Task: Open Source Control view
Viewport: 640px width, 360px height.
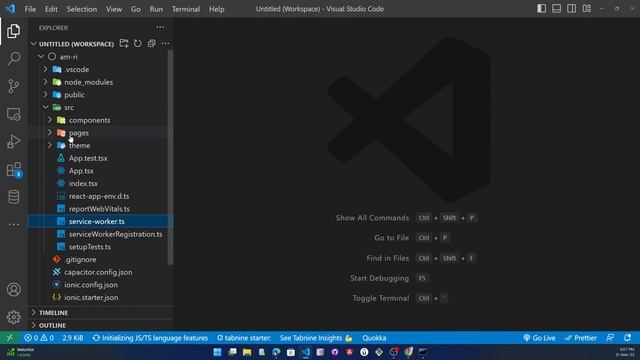Action: click(x=13, y=86)
